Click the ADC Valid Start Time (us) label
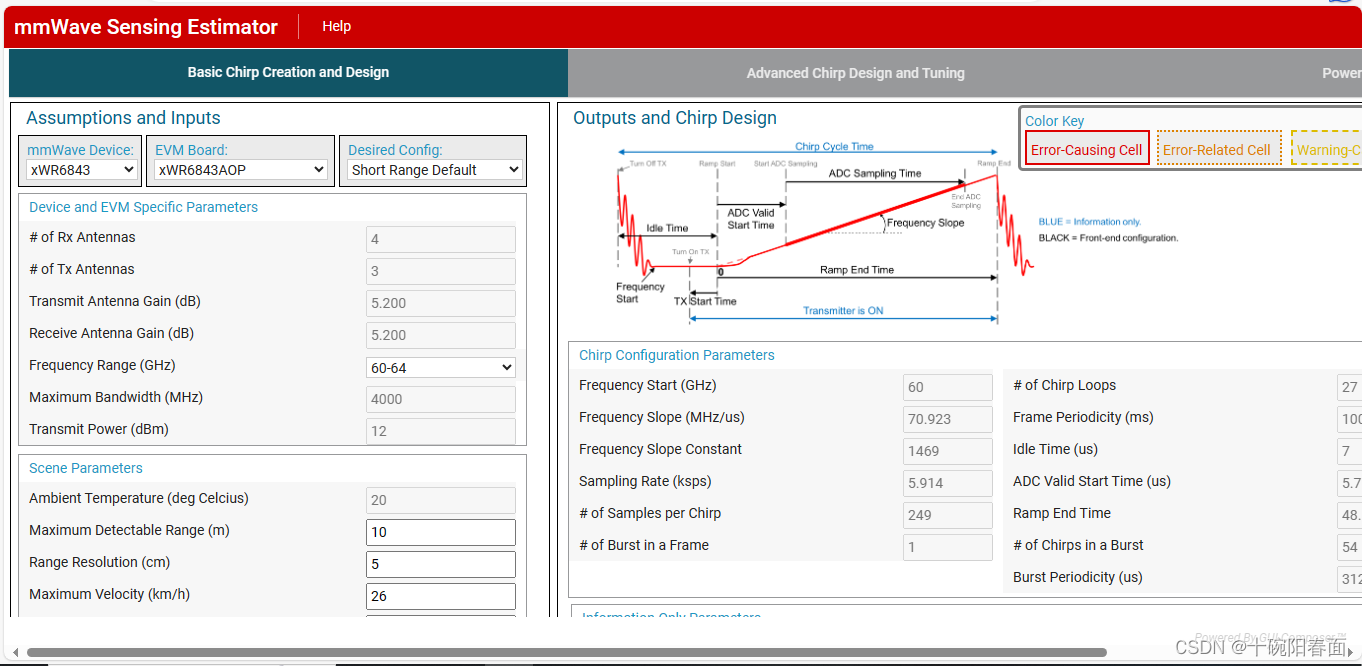Image resolution: width=1362 pixels, height=666 pixels. click(1092, 481)
